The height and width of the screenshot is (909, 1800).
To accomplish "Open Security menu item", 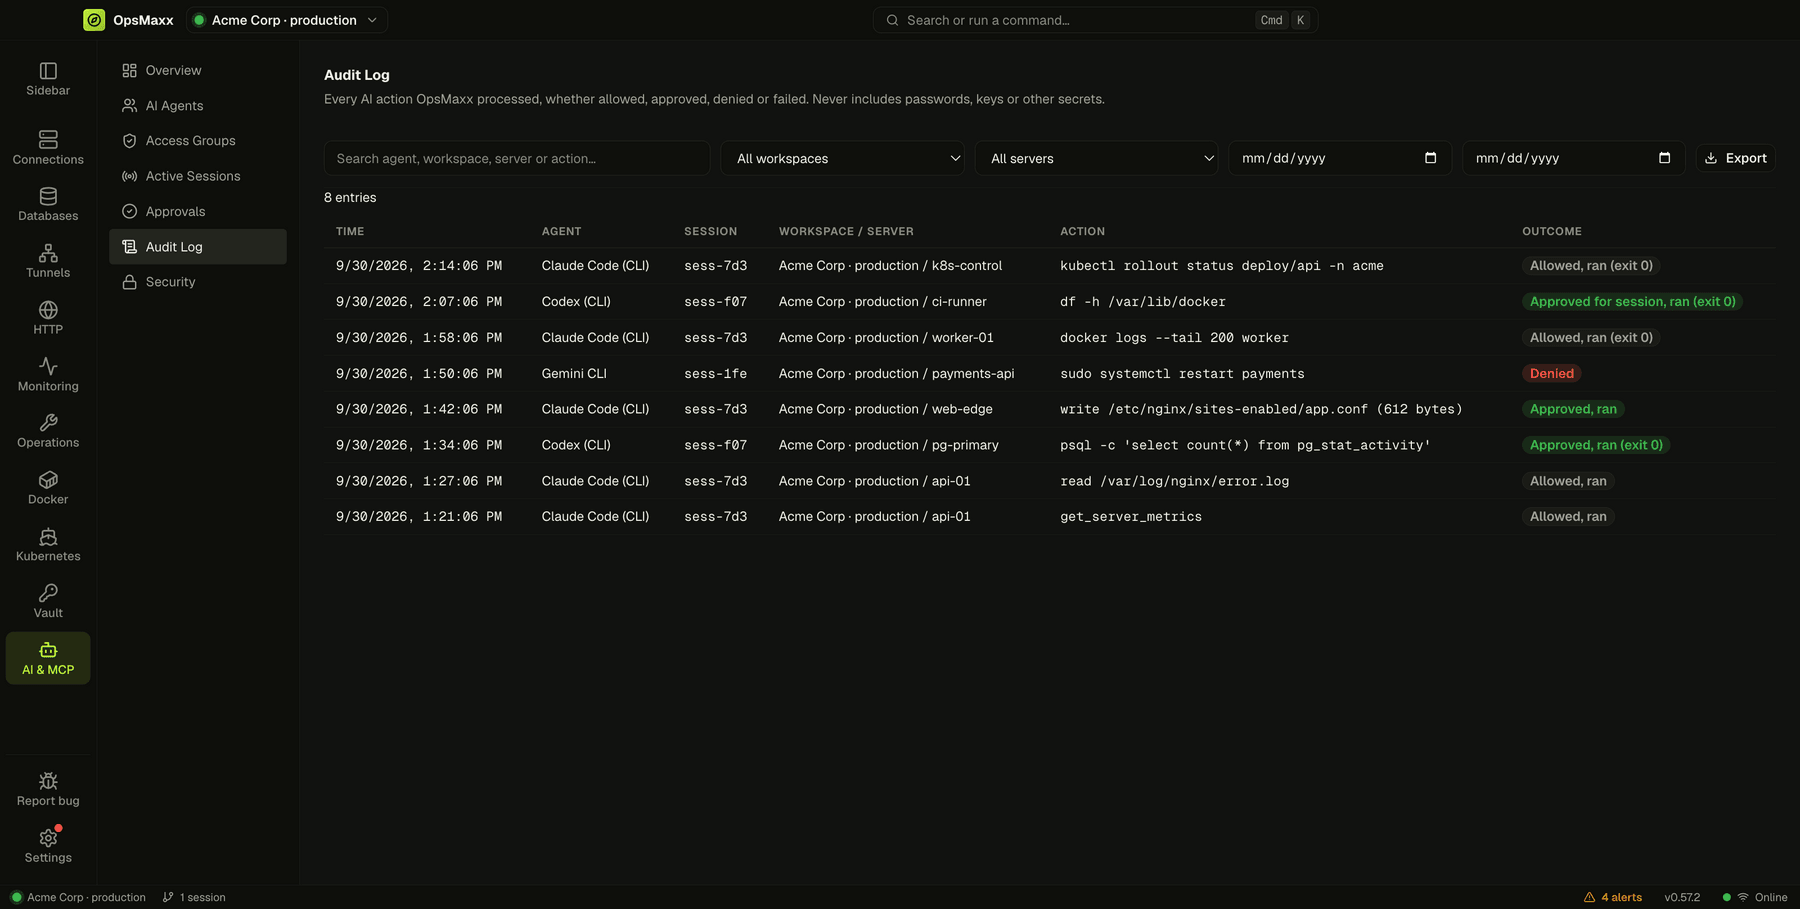I will 198,282.
